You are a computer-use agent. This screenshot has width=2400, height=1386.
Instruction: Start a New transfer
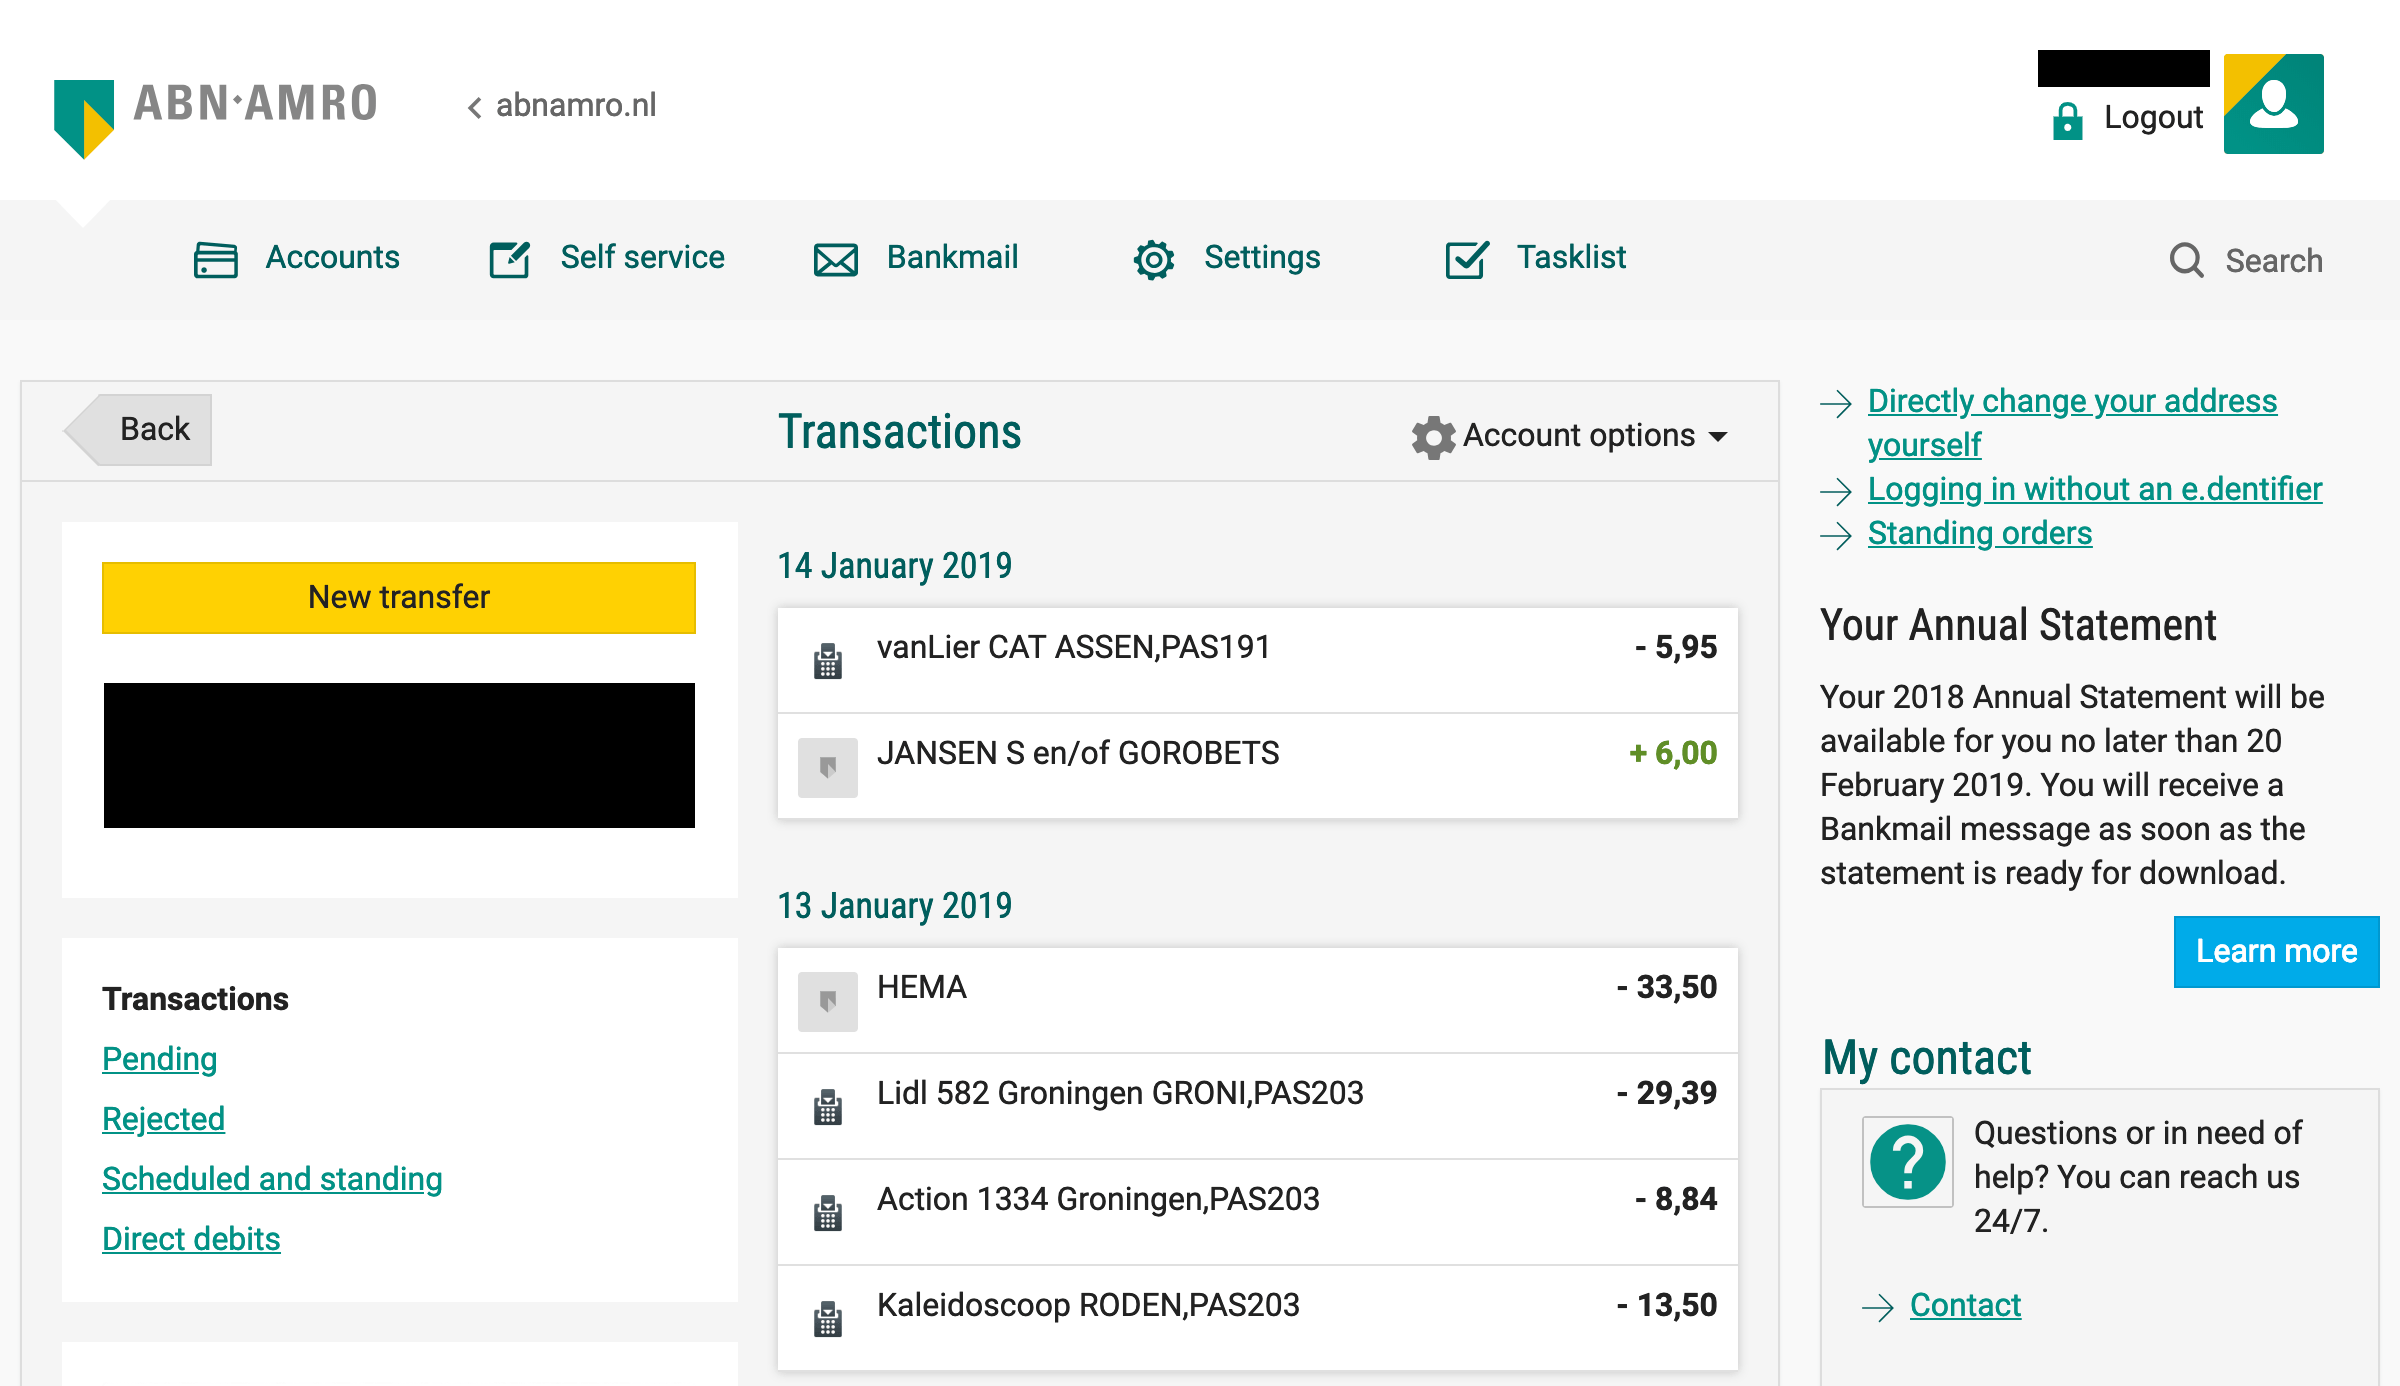(x=399, y=597)
